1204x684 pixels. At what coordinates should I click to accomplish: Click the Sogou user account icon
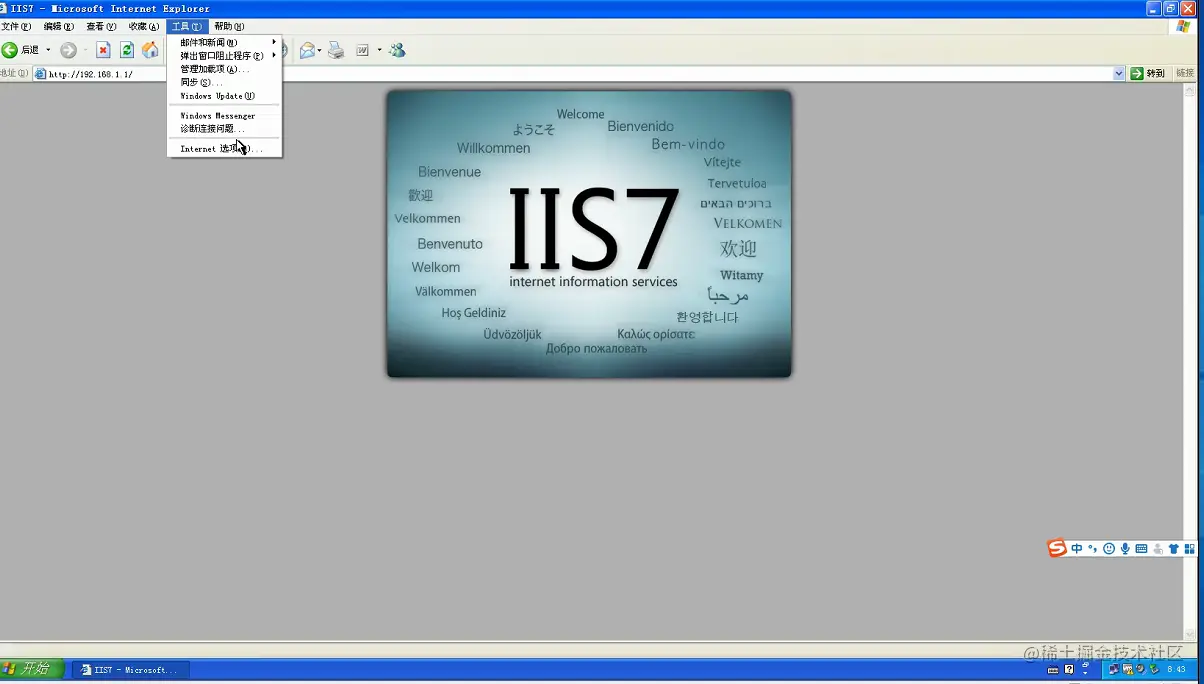(x=1157, y=549)
